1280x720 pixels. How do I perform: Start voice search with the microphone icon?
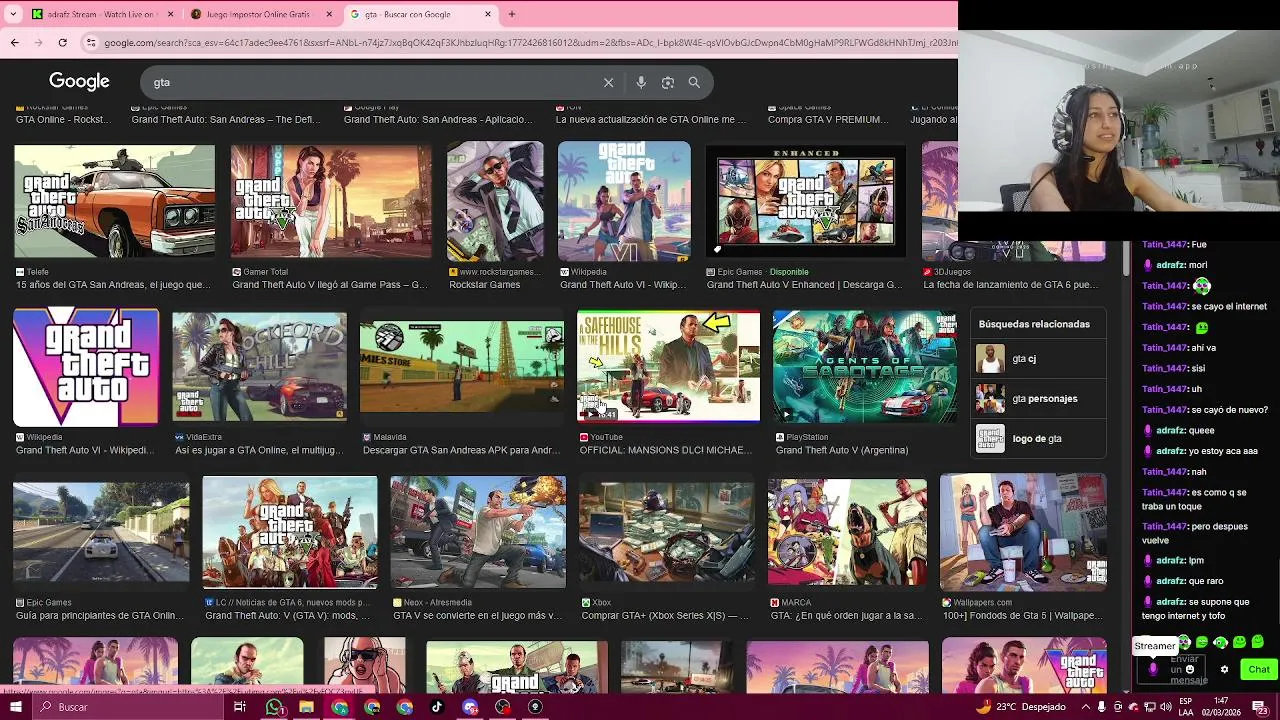coord(641,82)
